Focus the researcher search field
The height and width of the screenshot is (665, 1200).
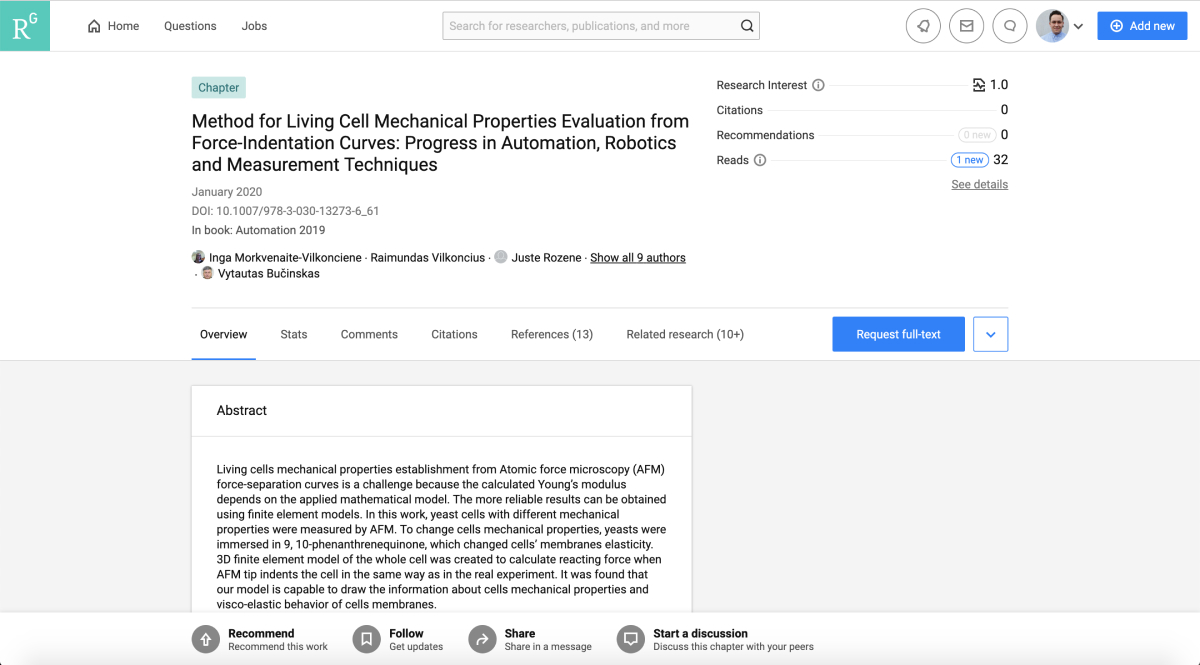pyautogui.click(x=590, y=26)
